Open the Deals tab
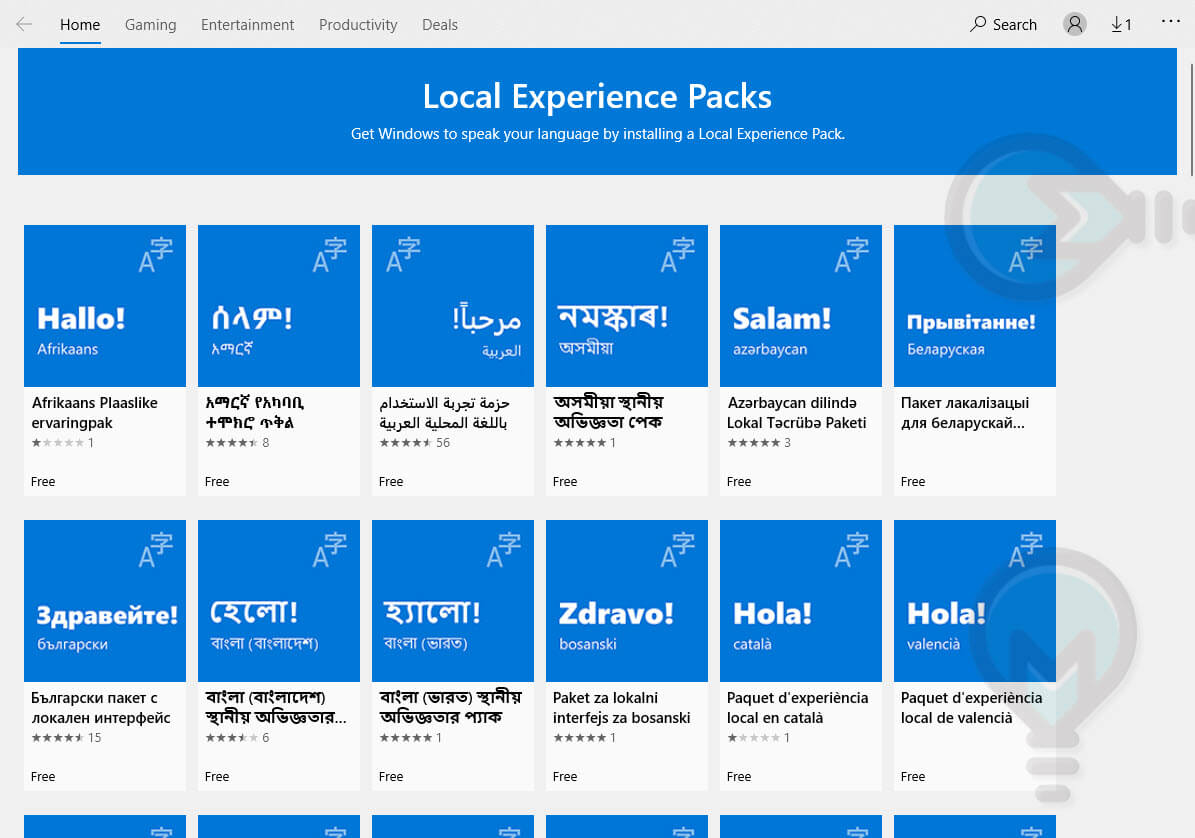 (440, 25)
